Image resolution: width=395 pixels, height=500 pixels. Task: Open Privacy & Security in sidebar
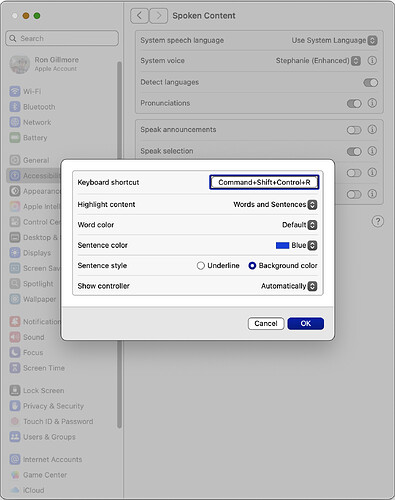click(x=47, y=406)
